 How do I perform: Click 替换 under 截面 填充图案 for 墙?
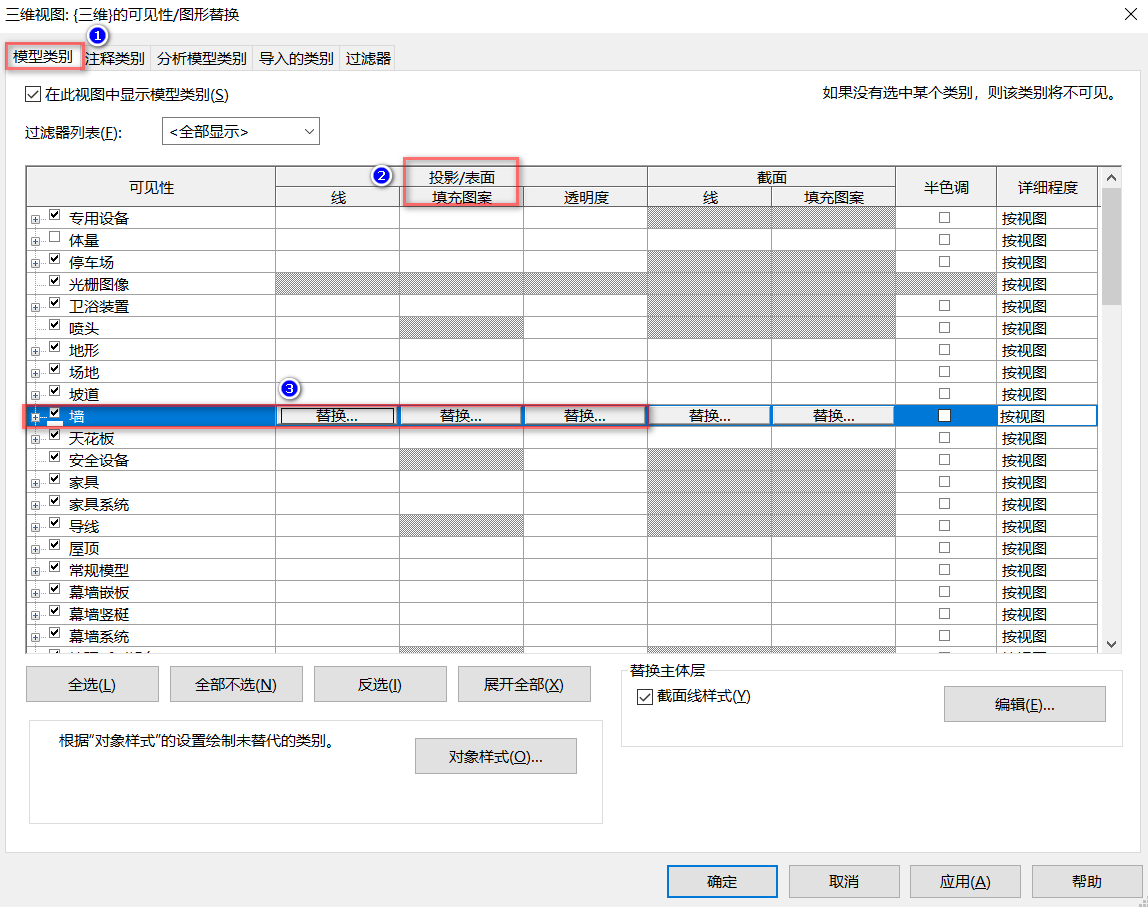[833, 416]
